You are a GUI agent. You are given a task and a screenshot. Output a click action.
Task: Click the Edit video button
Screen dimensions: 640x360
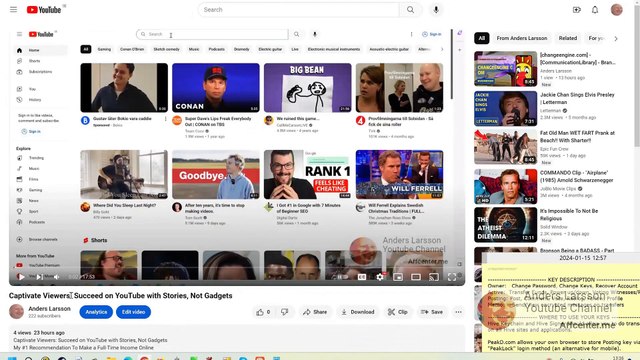[133, 312]
